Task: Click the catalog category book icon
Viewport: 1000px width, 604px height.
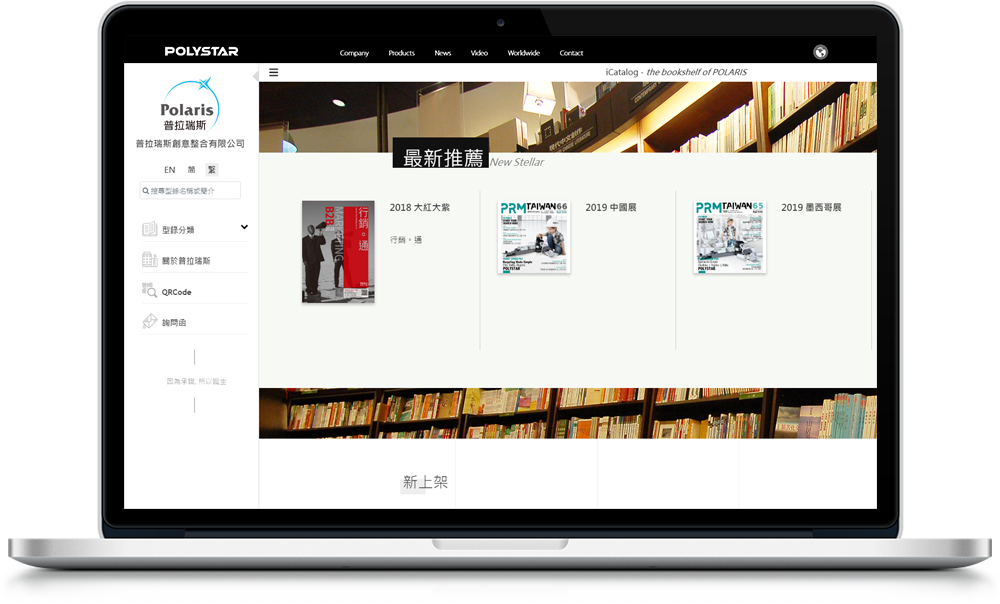Action: point(150,230)
